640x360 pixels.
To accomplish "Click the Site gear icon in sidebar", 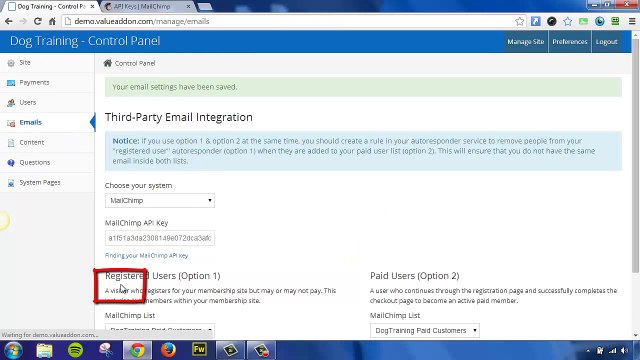I will [x=11, y=63].
